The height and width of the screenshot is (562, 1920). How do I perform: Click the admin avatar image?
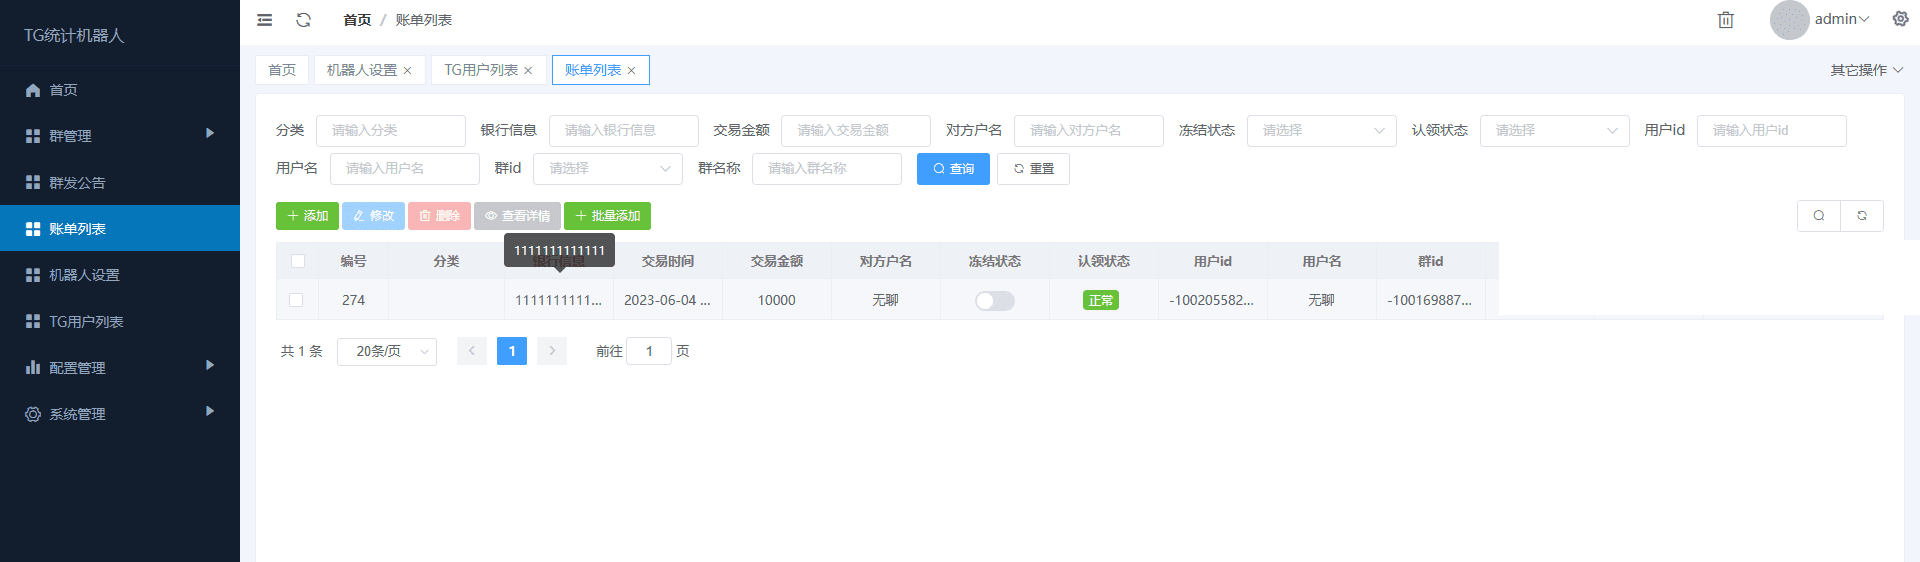(x=1789, y=20)
